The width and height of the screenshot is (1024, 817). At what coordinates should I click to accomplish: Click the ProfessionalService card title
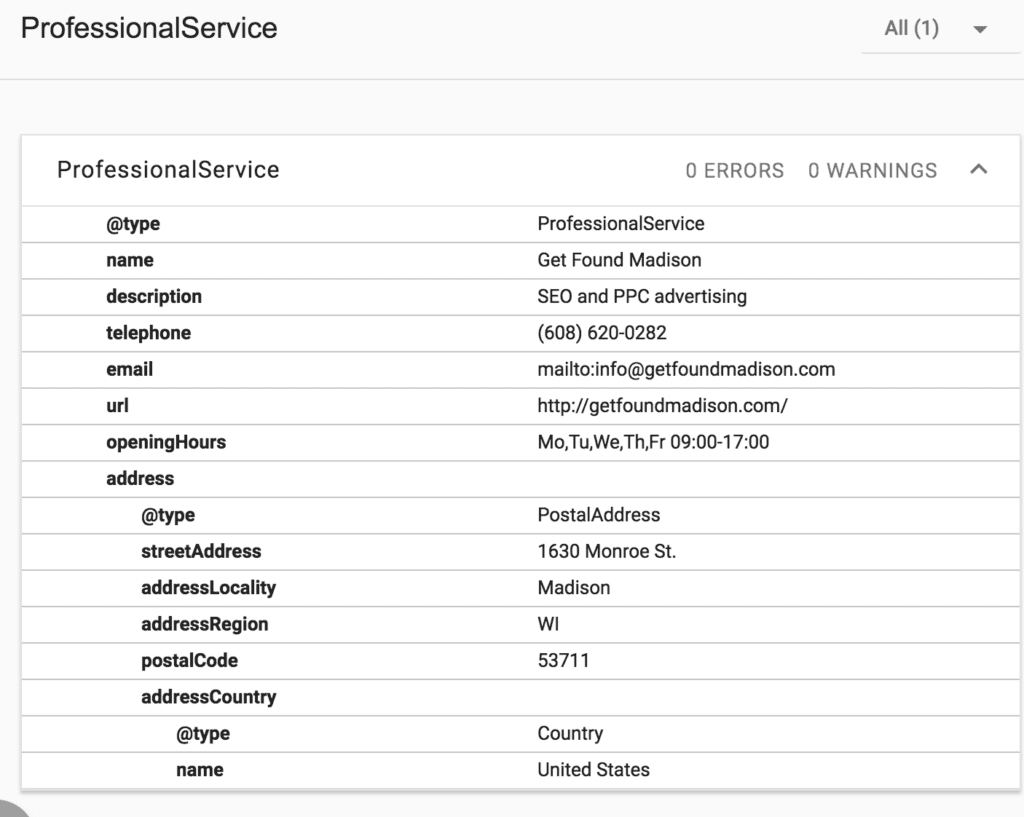168,170
